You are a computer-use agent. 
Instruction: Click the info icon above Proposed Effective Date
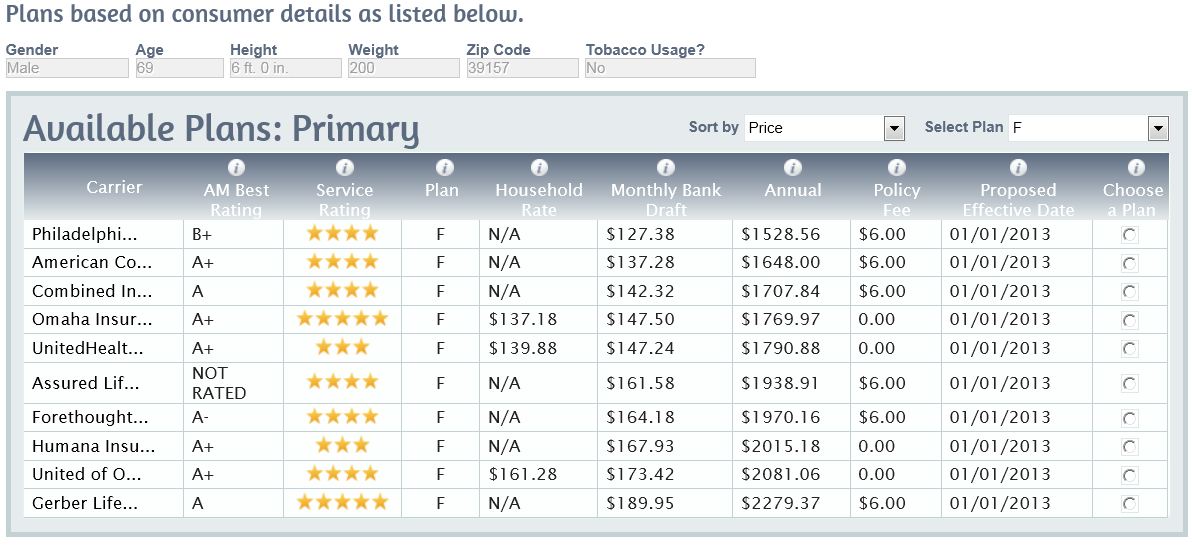(1018, 168)
